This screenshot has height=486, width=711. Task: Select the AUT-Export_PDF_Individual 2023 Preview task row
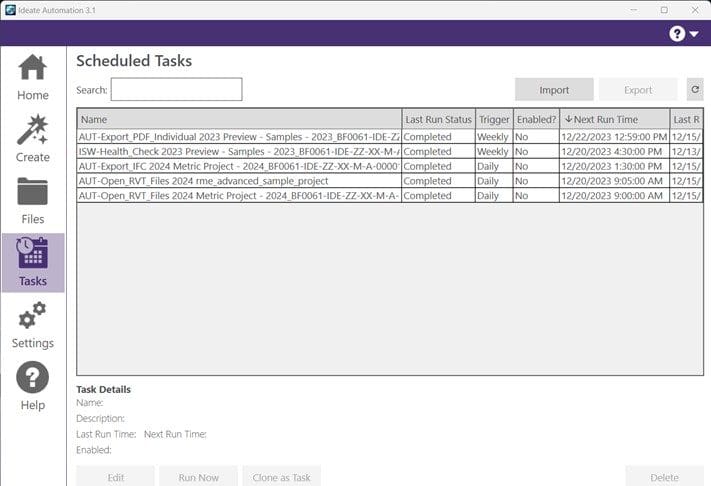tap(239, 136)
